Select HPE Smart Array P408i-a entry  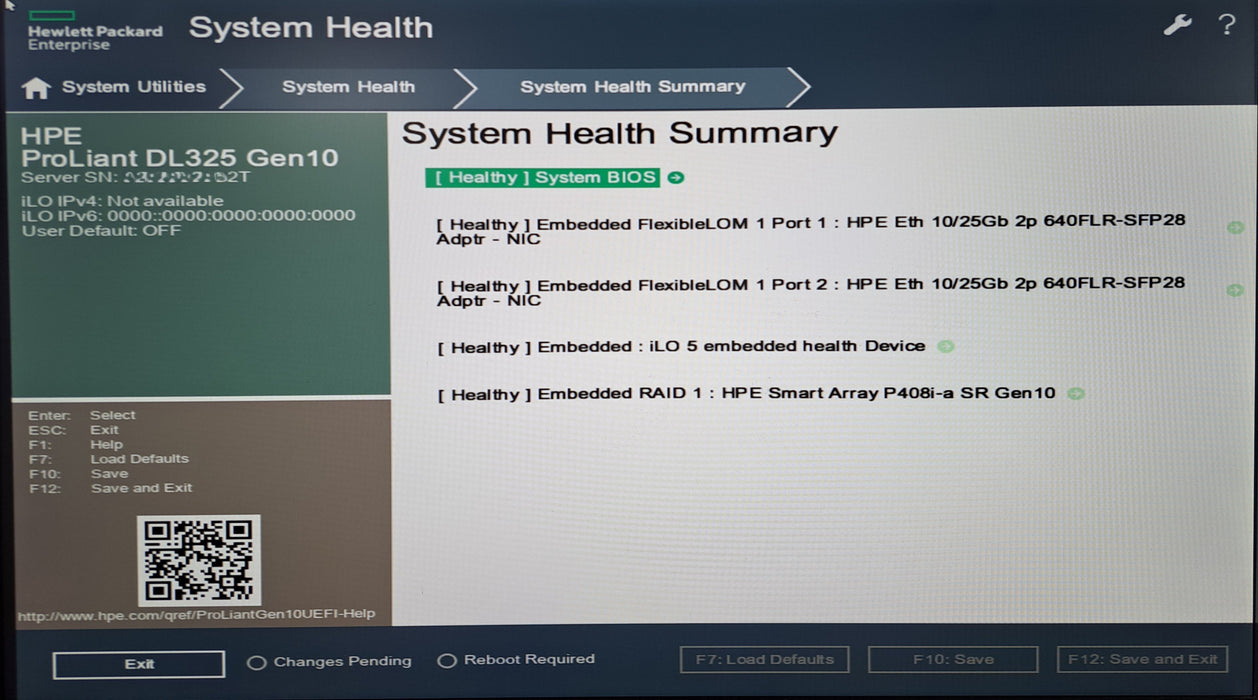point(746,394)
